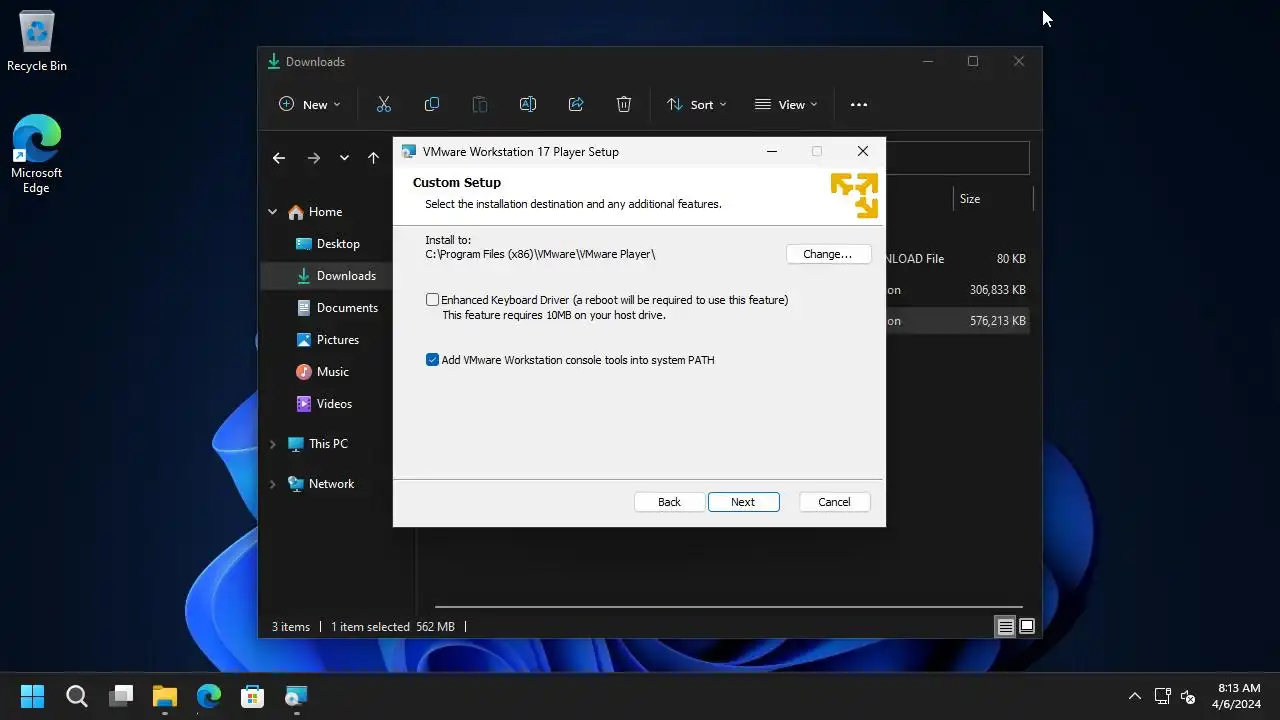Open Task View on the taskbar
This screenshot has height=720, width=1280.
click(121, 696)
